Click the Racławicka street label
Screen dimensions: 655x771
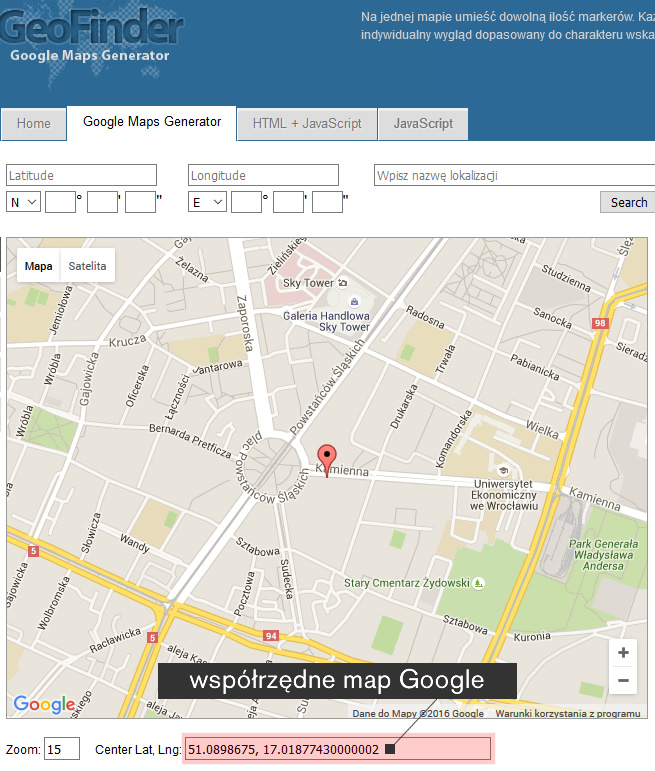[115, 640]
